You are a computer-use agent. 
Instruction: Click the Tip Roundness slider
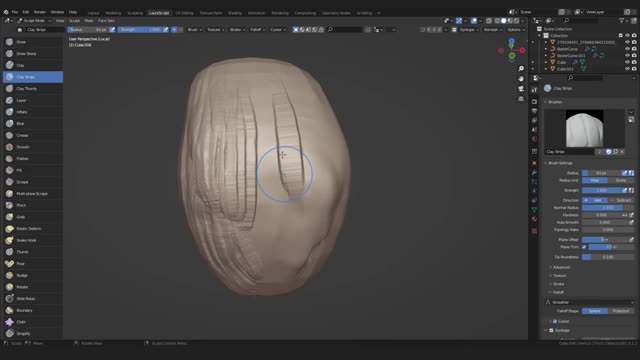608,257
